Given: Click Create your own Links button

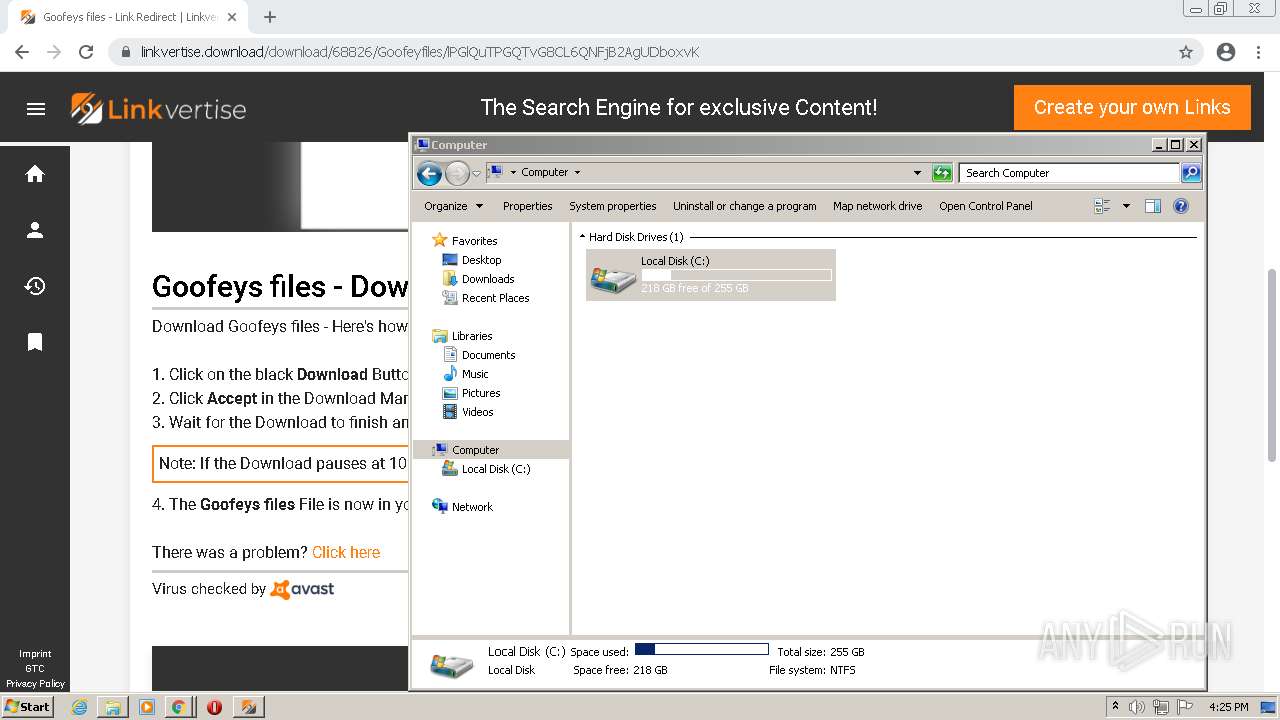Looking at the screenshot, I should pyautogui.click(x=1132, y=107).
